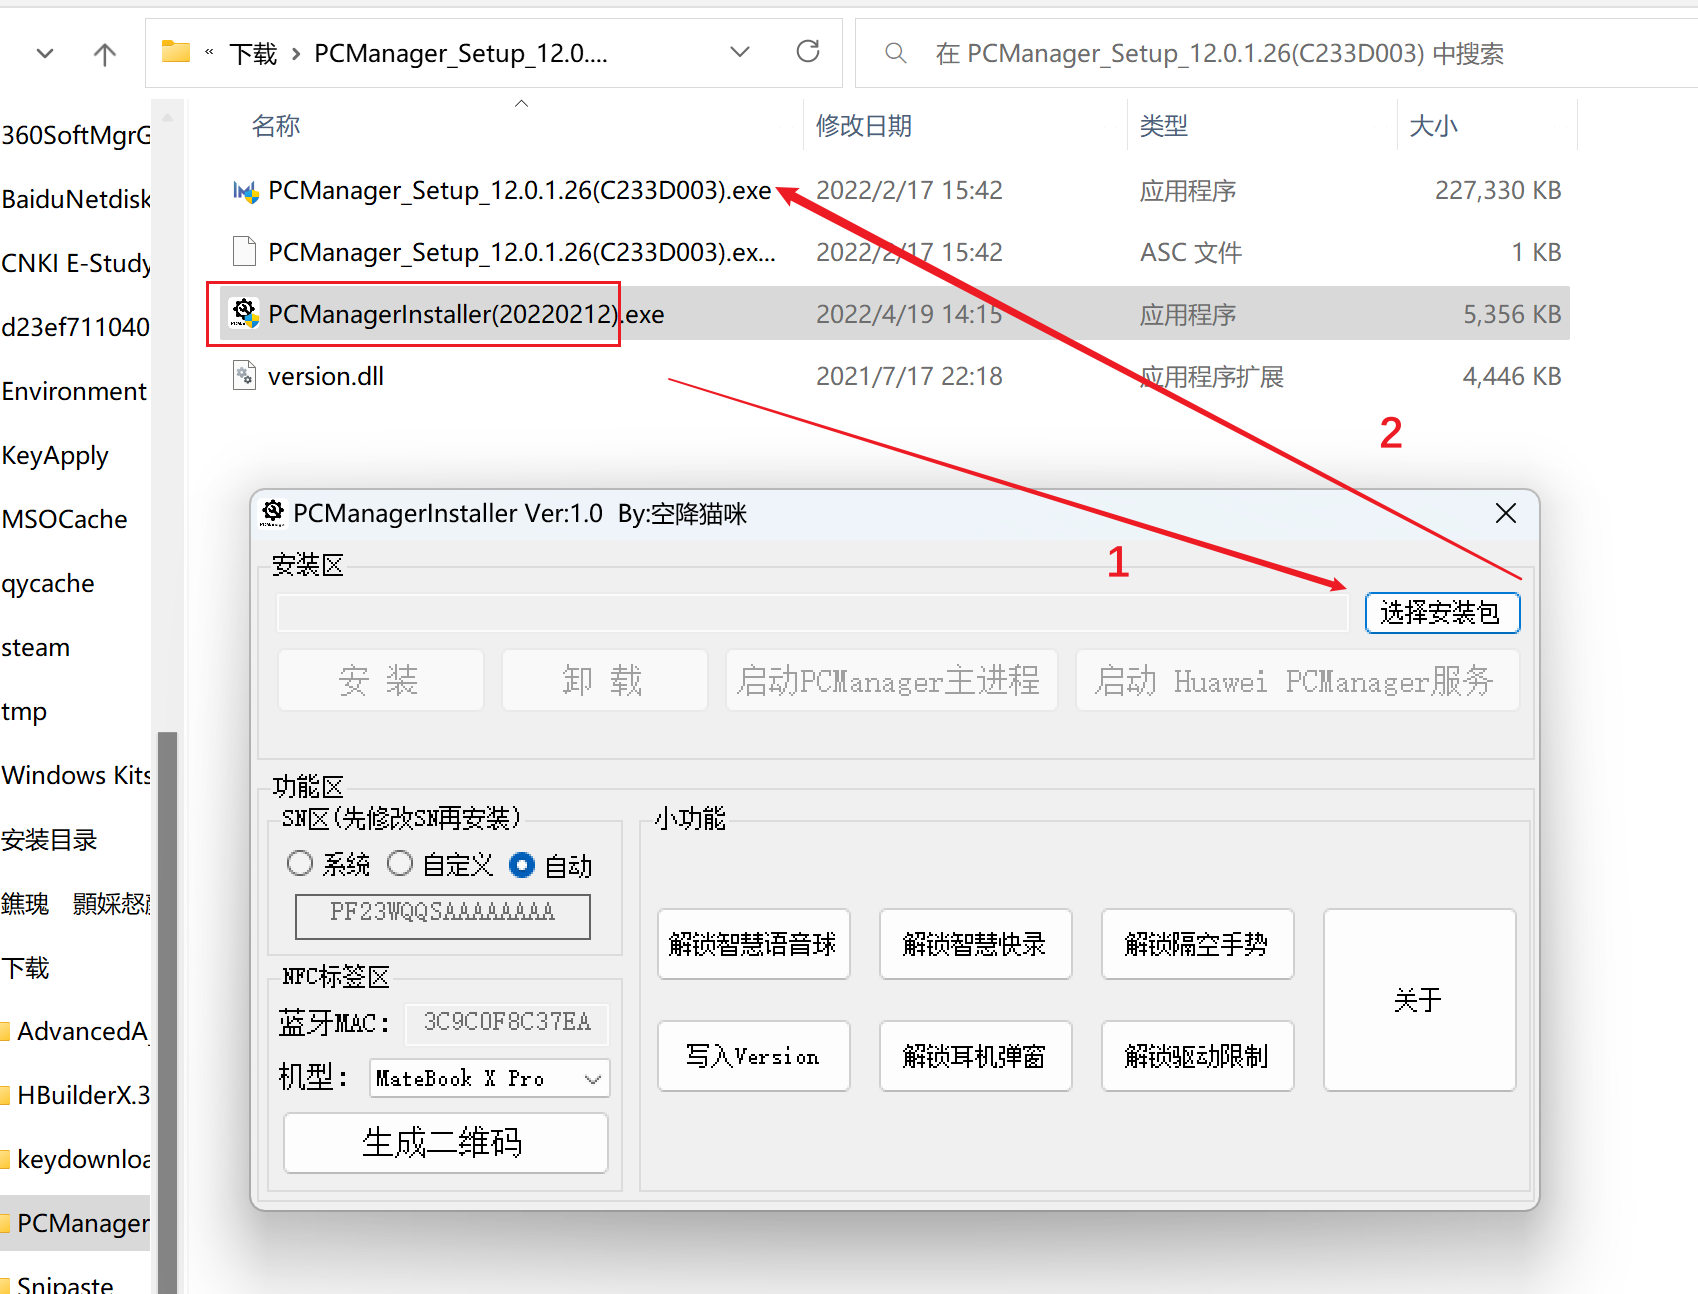
Task: Open 安装目录 folder in the sidebar
Action: pyautogui.click(x=49, y=840)
